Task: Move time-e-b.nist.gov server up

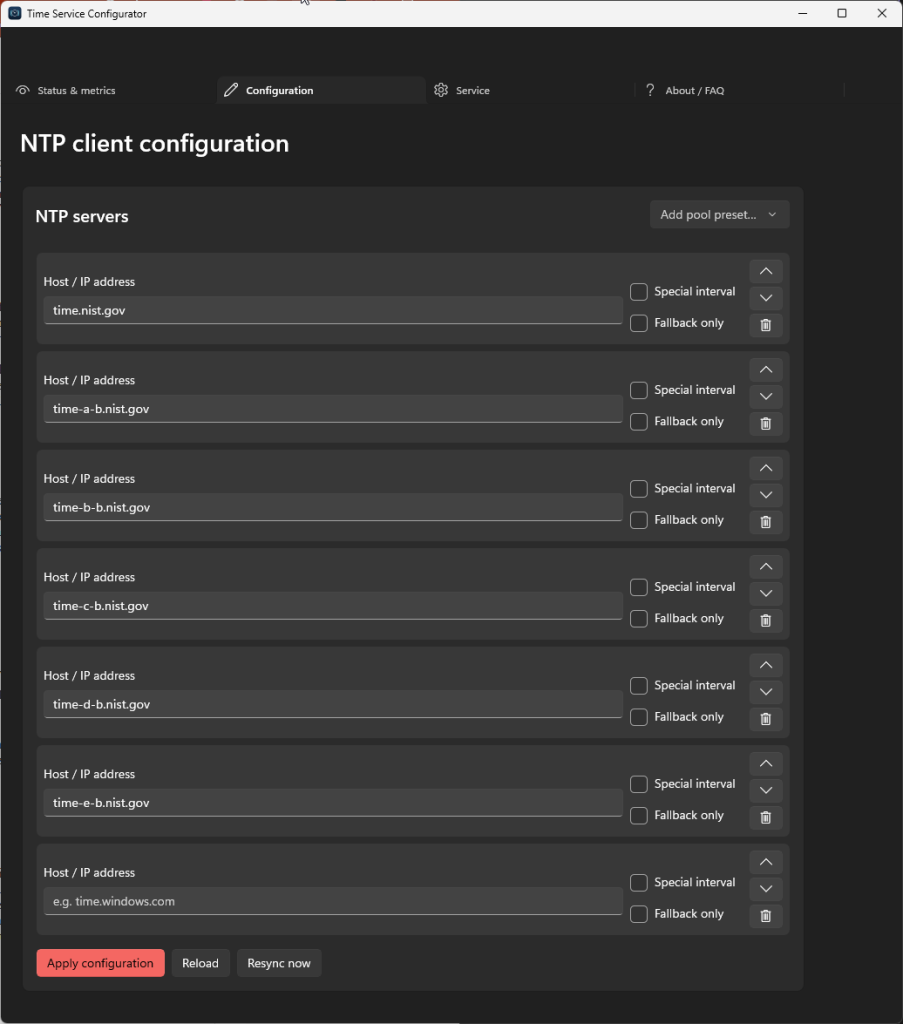Action: pyautogui.click(x=766, y=764)
